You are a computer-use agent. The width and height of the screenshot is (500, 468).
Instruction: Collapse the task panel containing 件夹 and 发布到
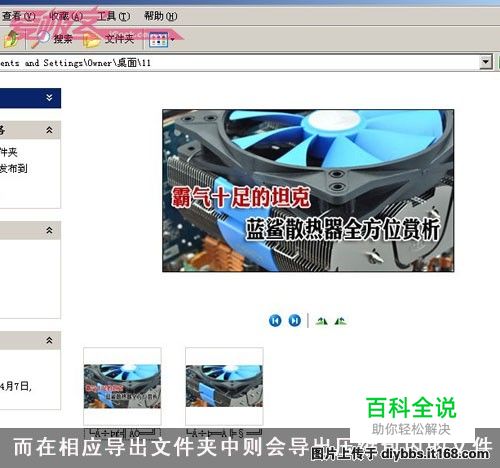pyautogui.click(x=49, y=130)
